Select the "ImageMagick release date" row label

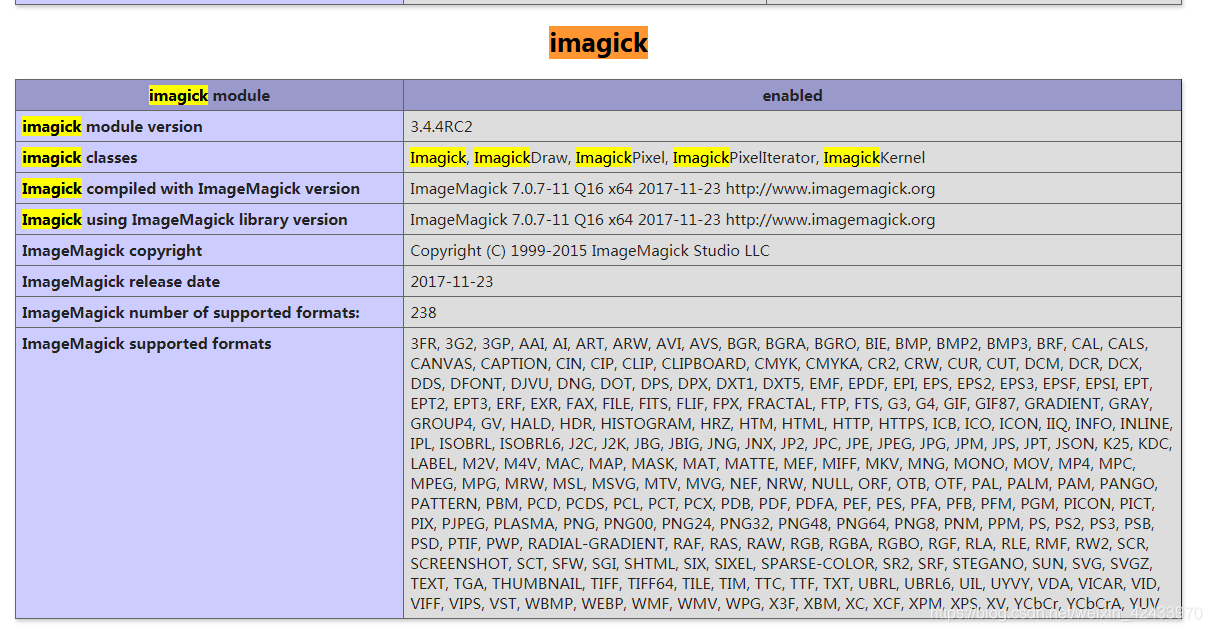click(121, 282)
